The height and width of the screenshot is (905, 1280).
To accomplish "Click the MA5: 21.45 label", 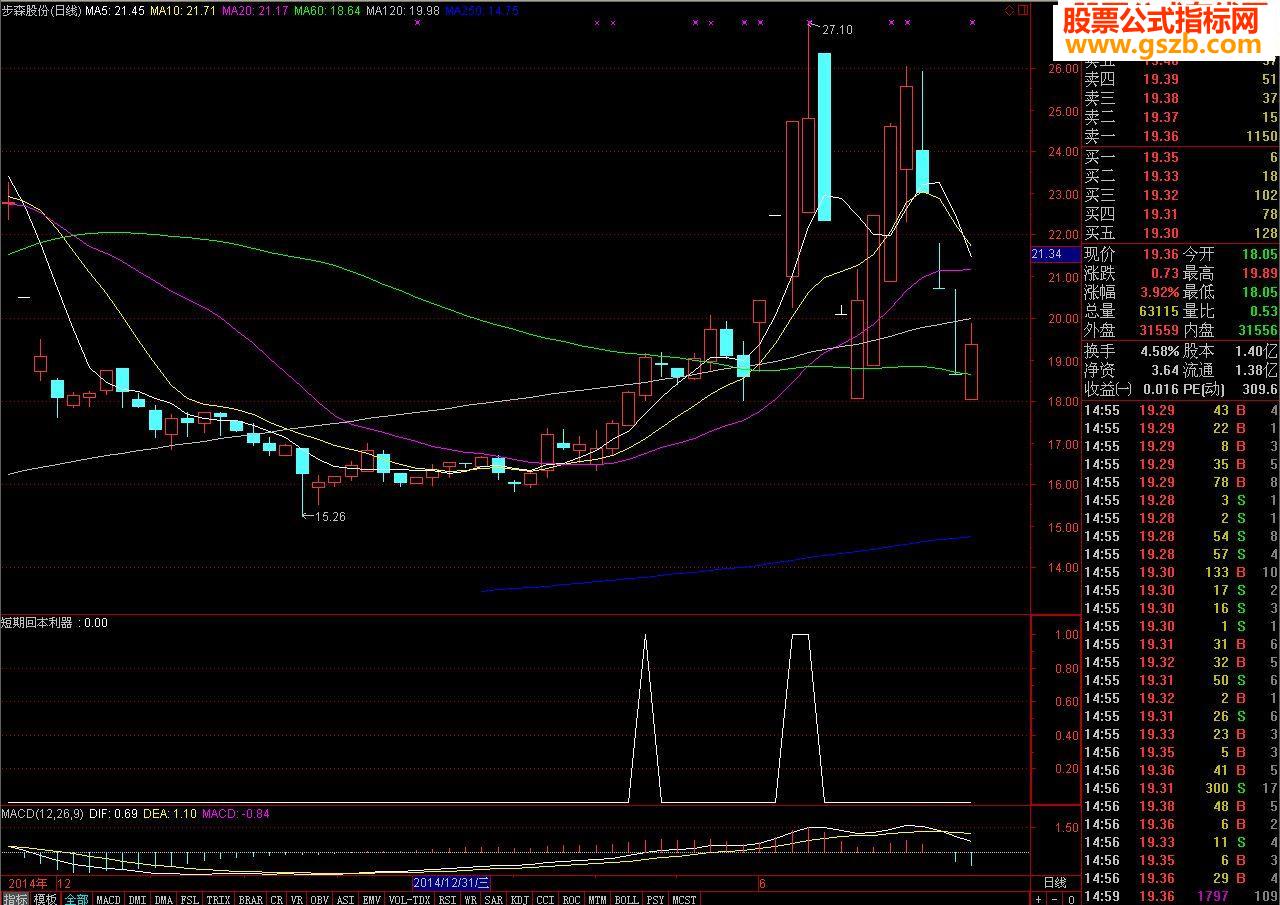I will (116, 11).
